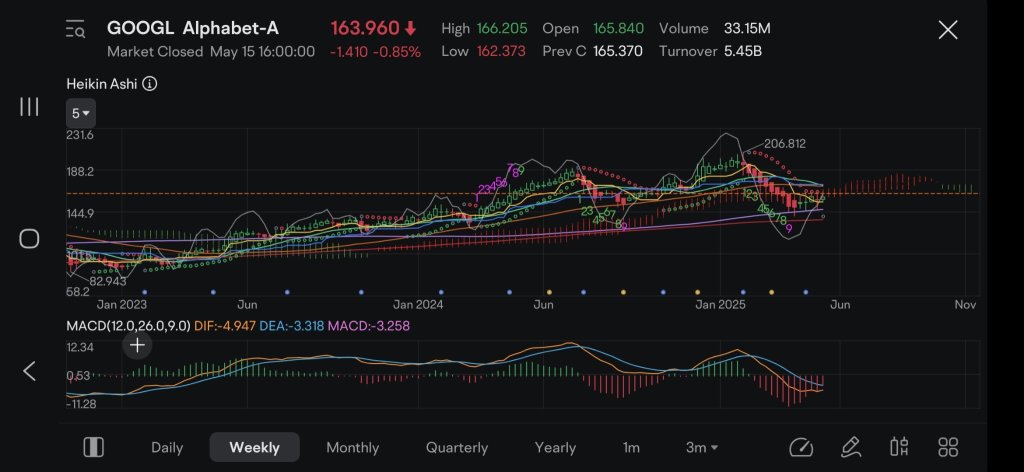Tap the Android home button icon
Image resolution: width=1024 pixels, height=472 pixels.
[29, 238]
